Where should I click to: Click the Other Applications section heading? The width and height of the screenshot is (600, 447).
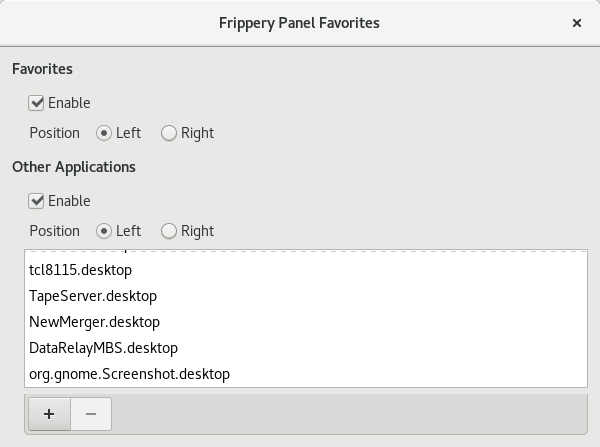click(x=74, y=167)
